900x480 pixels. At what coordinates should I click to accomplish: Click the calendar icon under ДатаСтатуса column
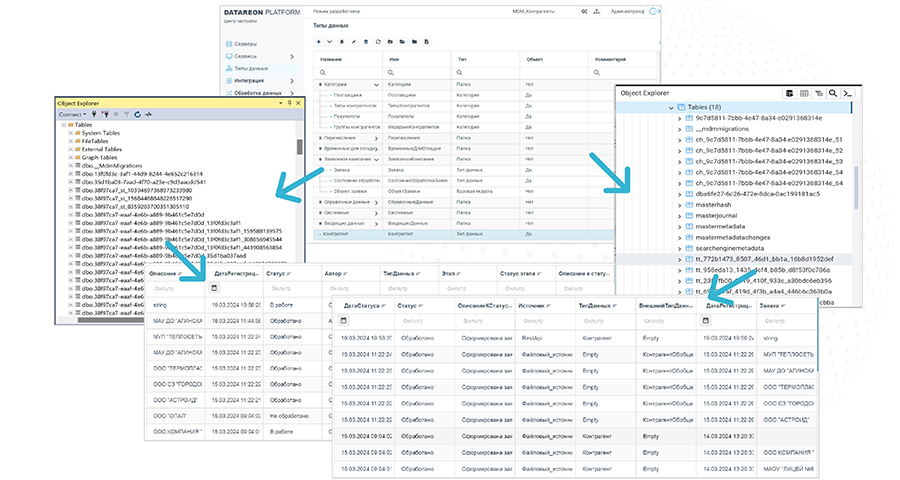point(344,320)
